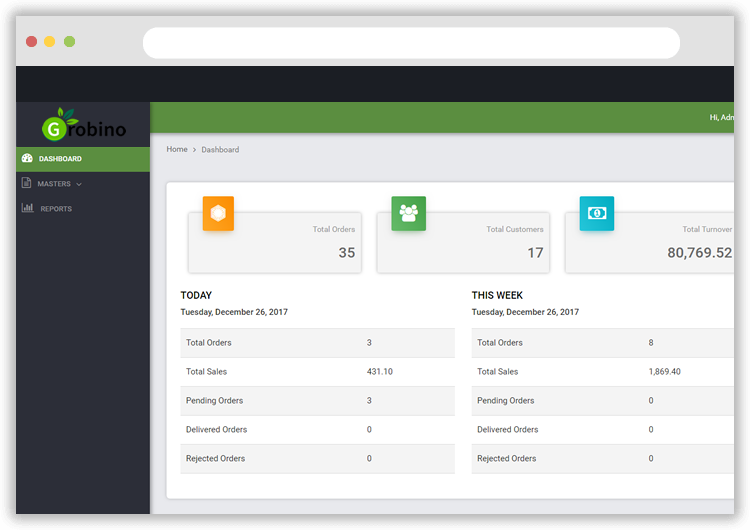The image size is (750, 530).
Task: Click the Dashboard breadcrumb
Action: click(x=220, y=150)
